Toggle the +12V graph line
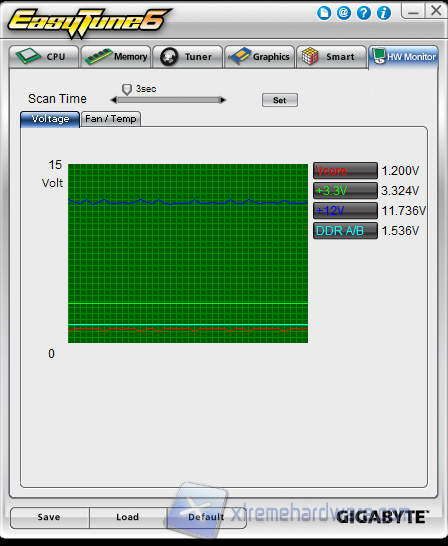 coord(345,210)
